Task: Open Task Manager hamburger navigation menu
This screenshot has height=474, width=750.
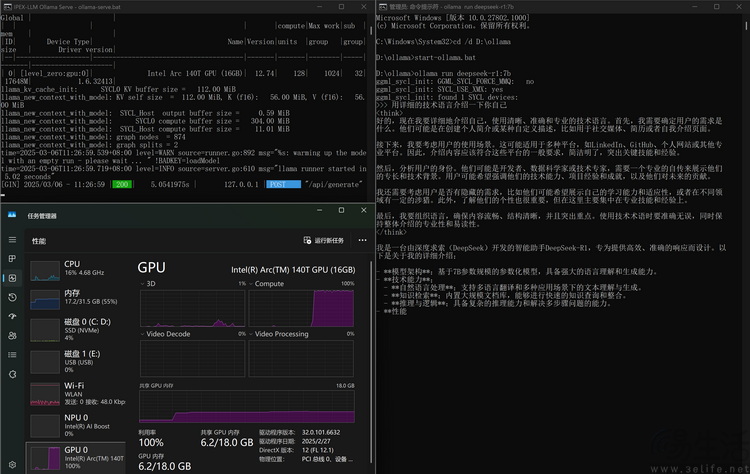Action: pyautogui.click(x=12, y=240)
